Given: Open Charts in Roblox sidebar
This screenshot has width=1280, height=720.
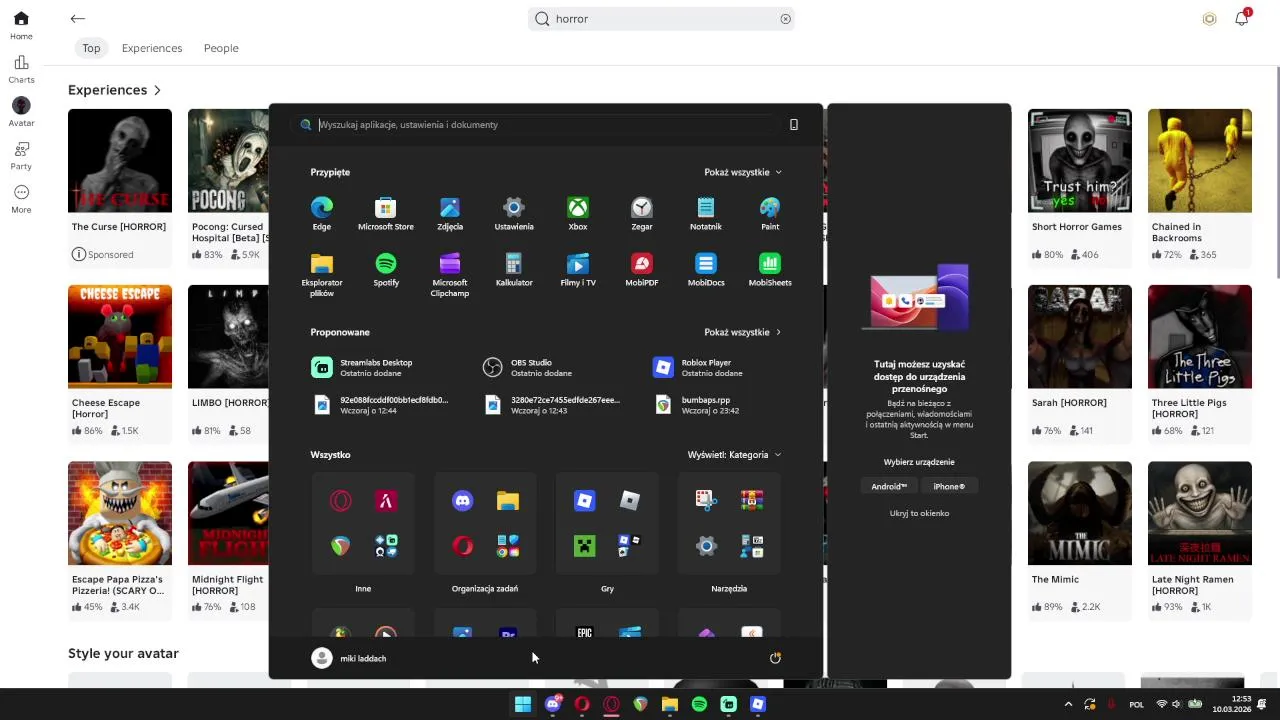Looking at the screenshot, I should [21, 69].
